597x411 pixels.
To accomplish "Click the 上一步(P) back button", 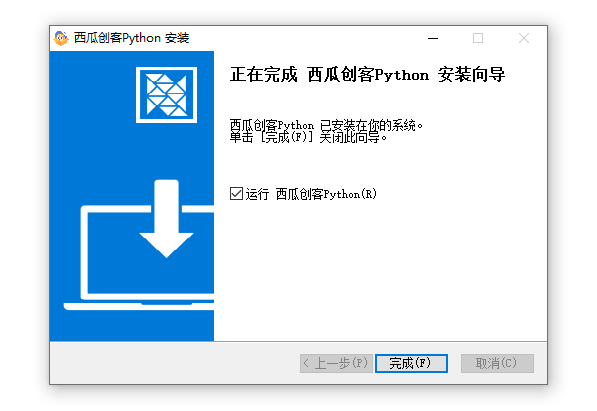I will [x=336, y=363].
